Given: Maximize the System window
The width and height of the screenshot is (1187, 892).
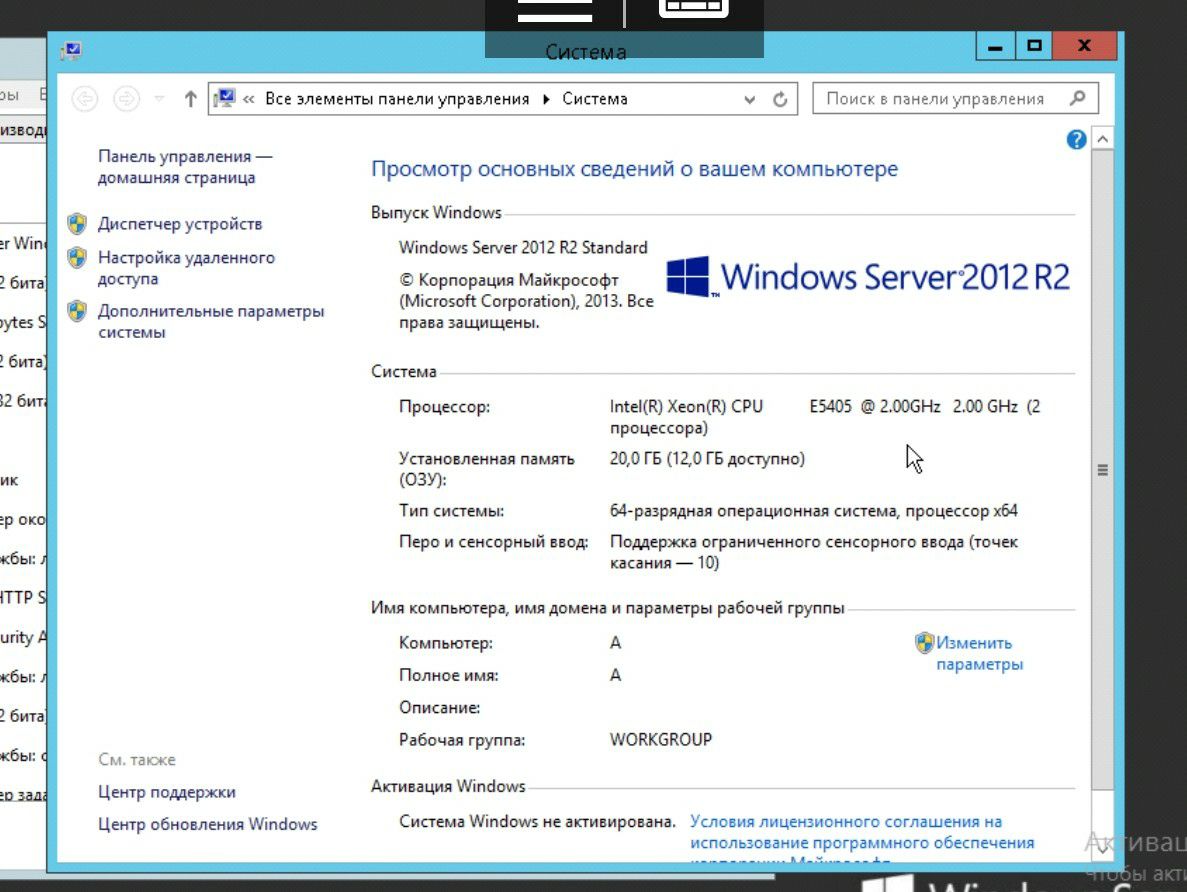Looking at the screenshot, I should 1034,46.
